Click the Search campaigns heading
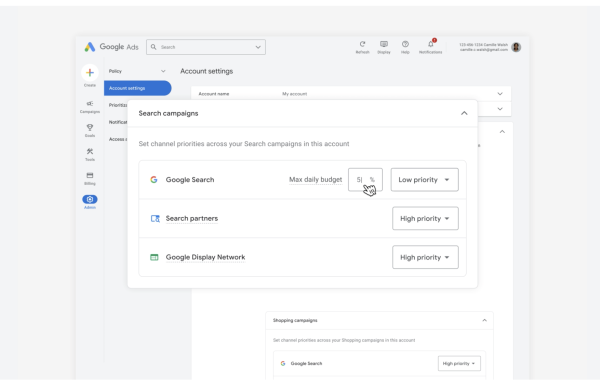The image size is (600, 385). (168, 113)
